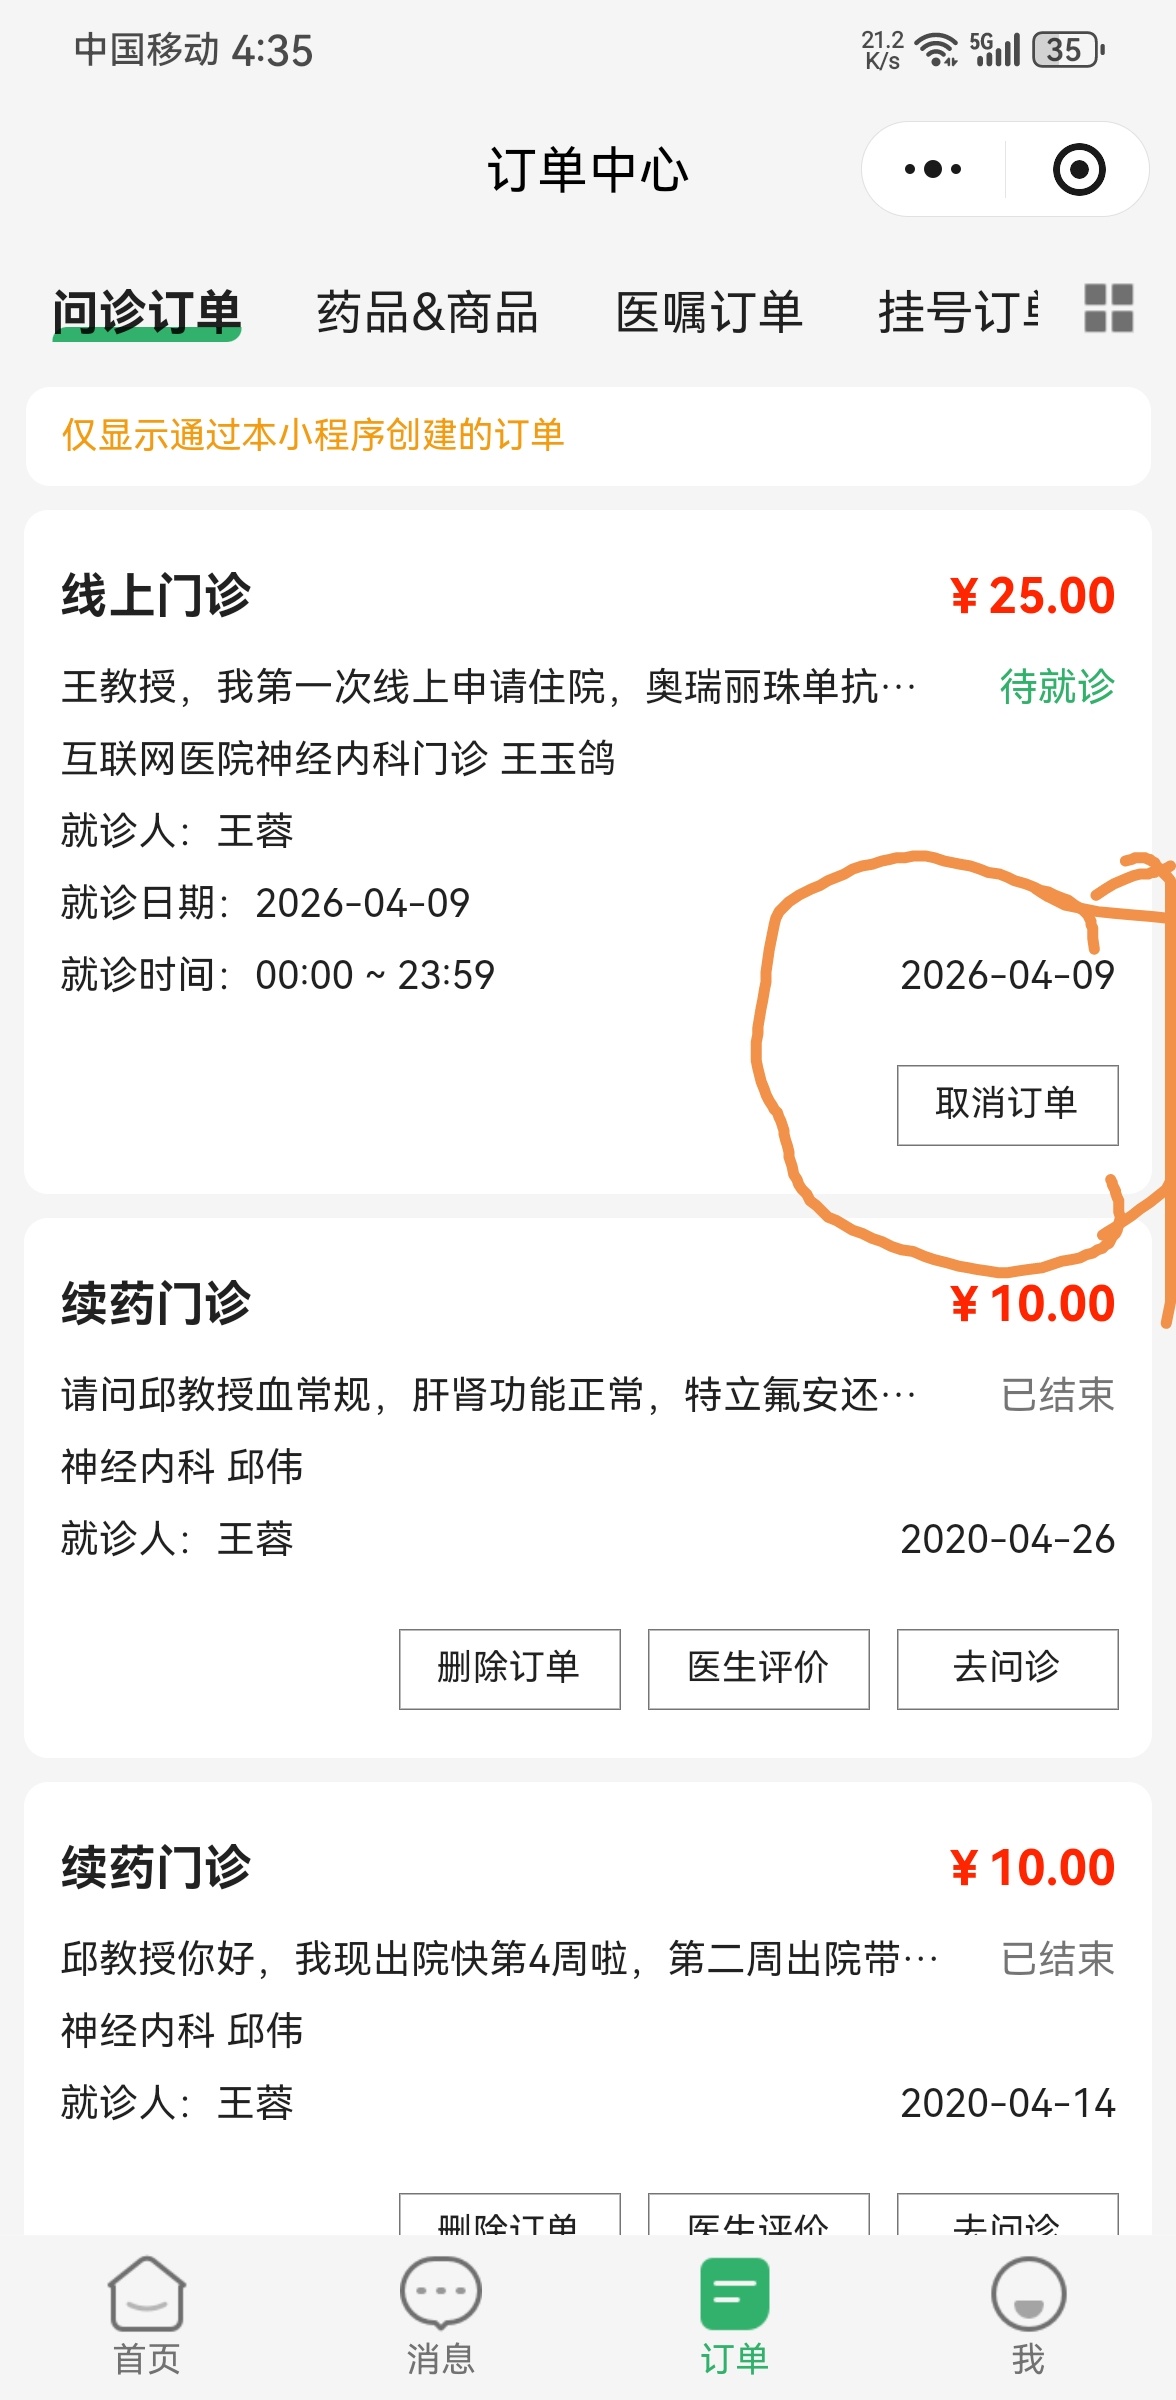
Task: Open the 线上门诊 order title
Action: pos(156,596)
